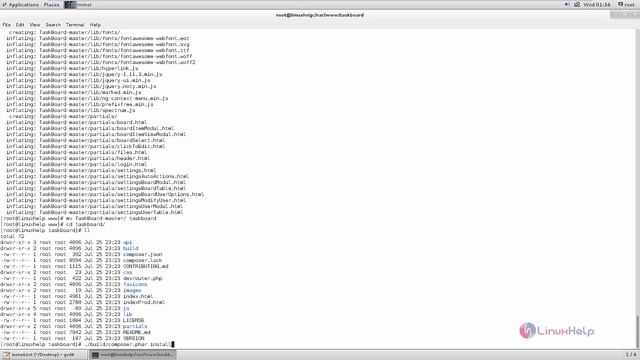Open the Applications menu in top panel
The width and height of the screenshot is (640, 360).
(x=20, y=5)
